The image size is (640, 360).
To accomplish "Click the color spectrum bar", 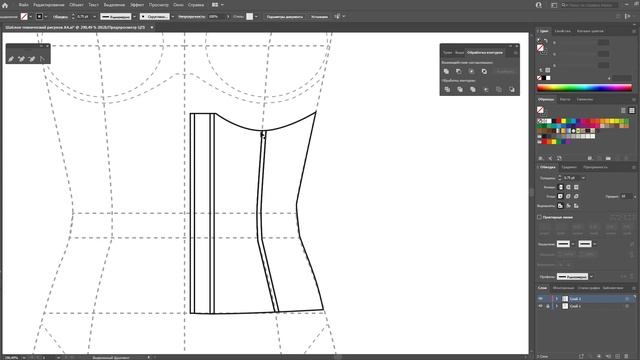I will coord(584,87).
